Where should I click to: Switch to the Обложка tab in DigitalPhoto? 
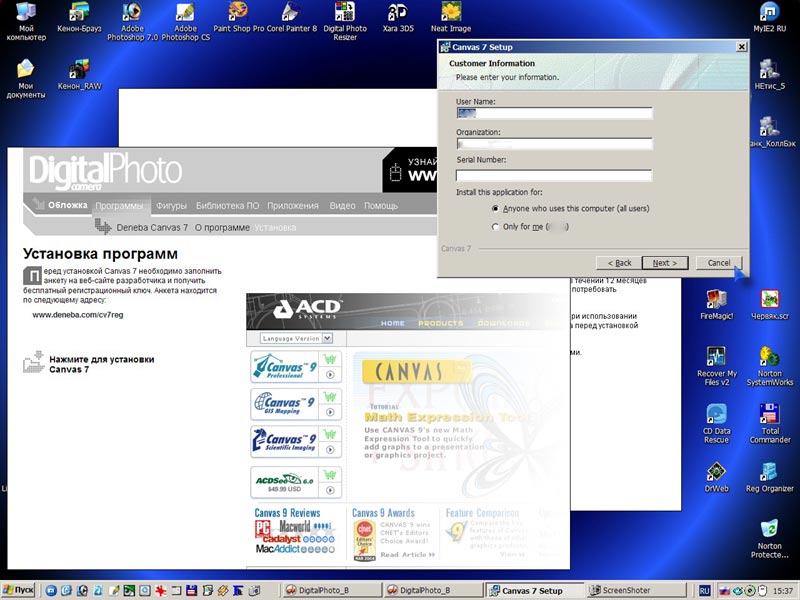pyautogui.click(x=67, y=205)
